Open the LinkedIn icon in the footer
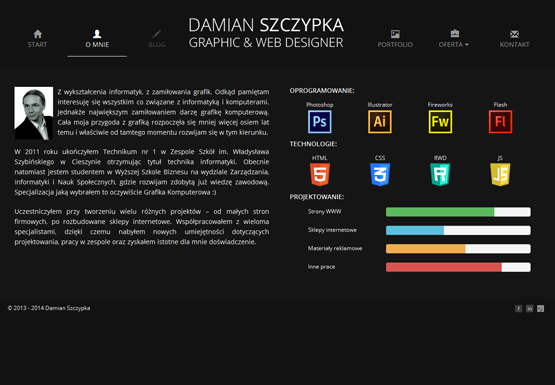The width and height of the screenshot is (555, 385). [x=530, y=309]
